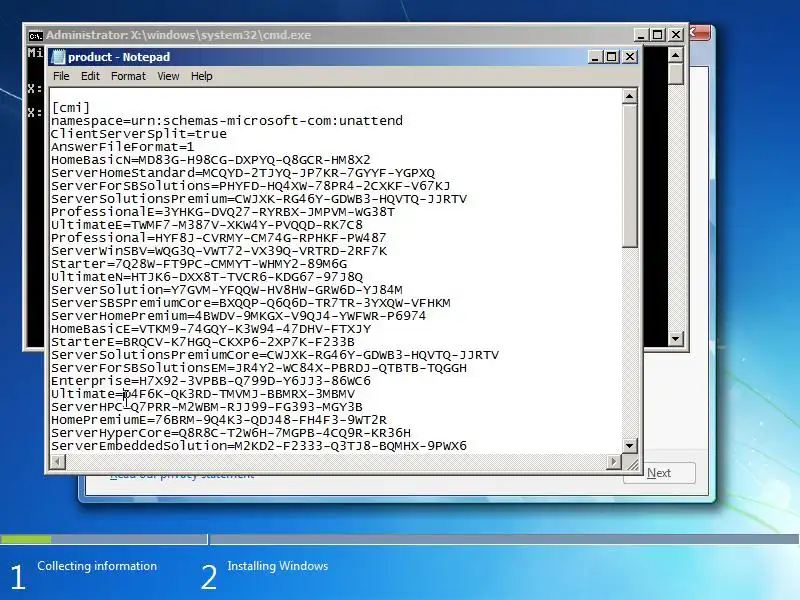Click Notepad vertical scrollbar up arrow

630,96
